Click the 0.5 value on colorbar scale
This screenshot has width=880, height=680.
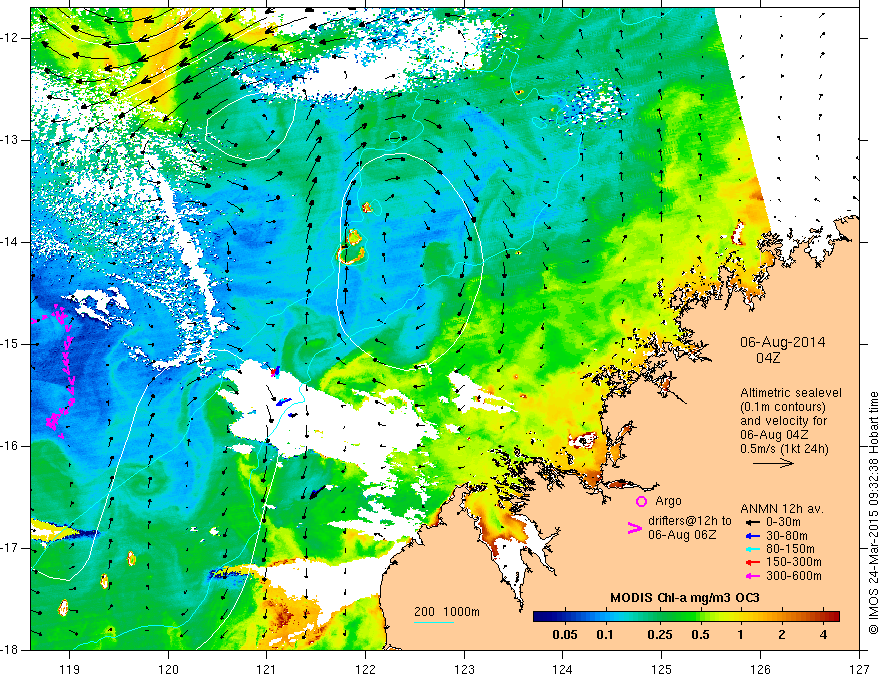coord(700,635)
